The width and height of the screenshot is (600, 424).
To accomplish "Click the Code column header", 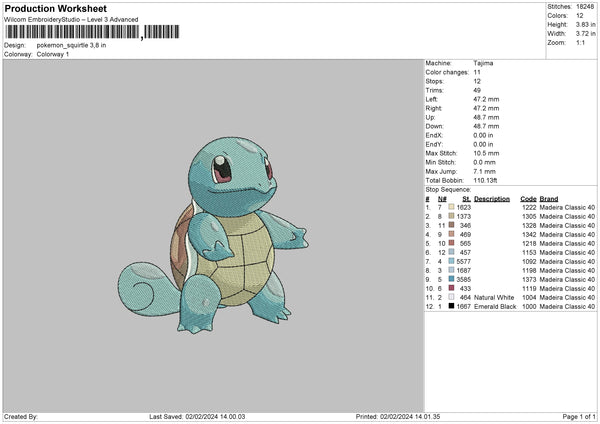I will pyautogui.click(x=528, y=198).
